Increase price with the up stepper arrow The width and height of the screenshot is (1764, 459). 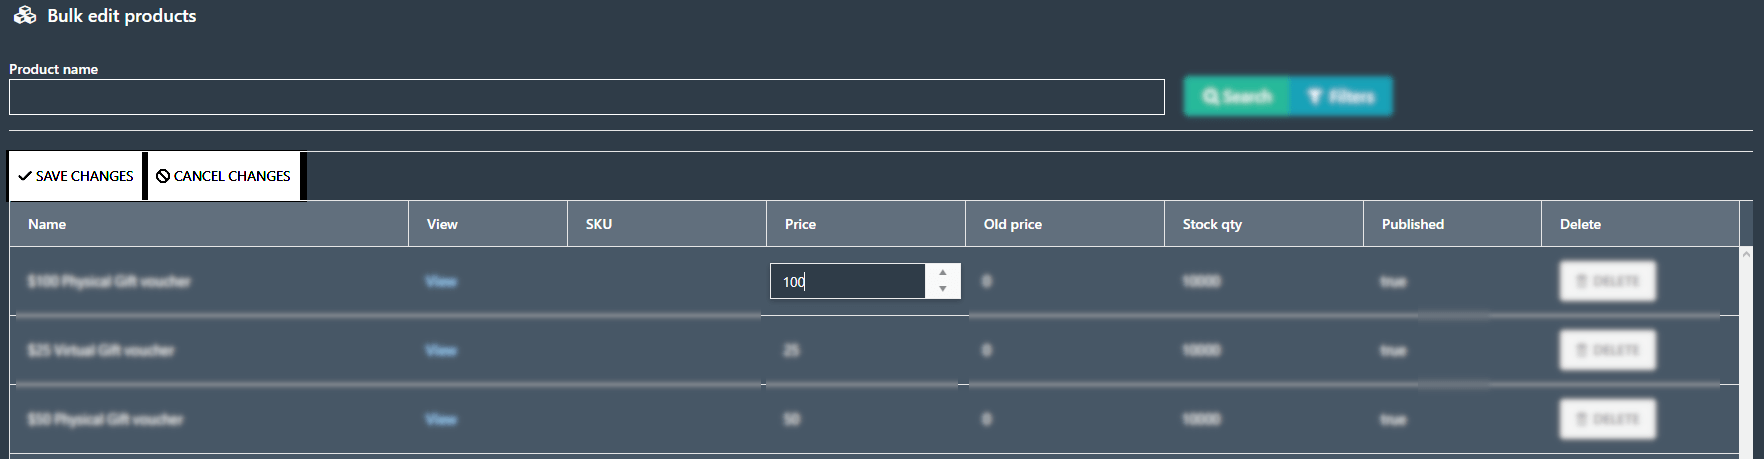(943, 273)
